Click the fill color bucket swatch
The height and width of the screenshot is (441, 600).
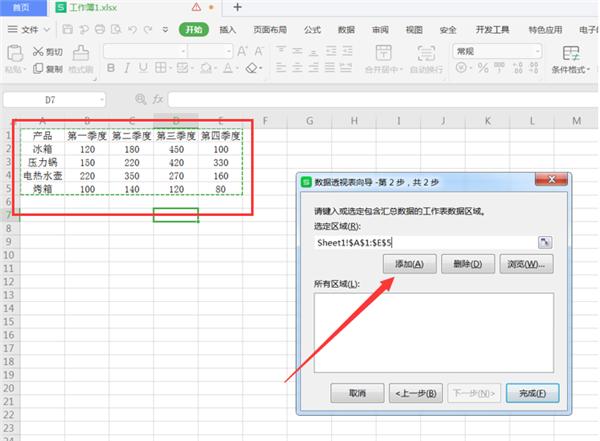pyautogui.click(x=206, y=68)
